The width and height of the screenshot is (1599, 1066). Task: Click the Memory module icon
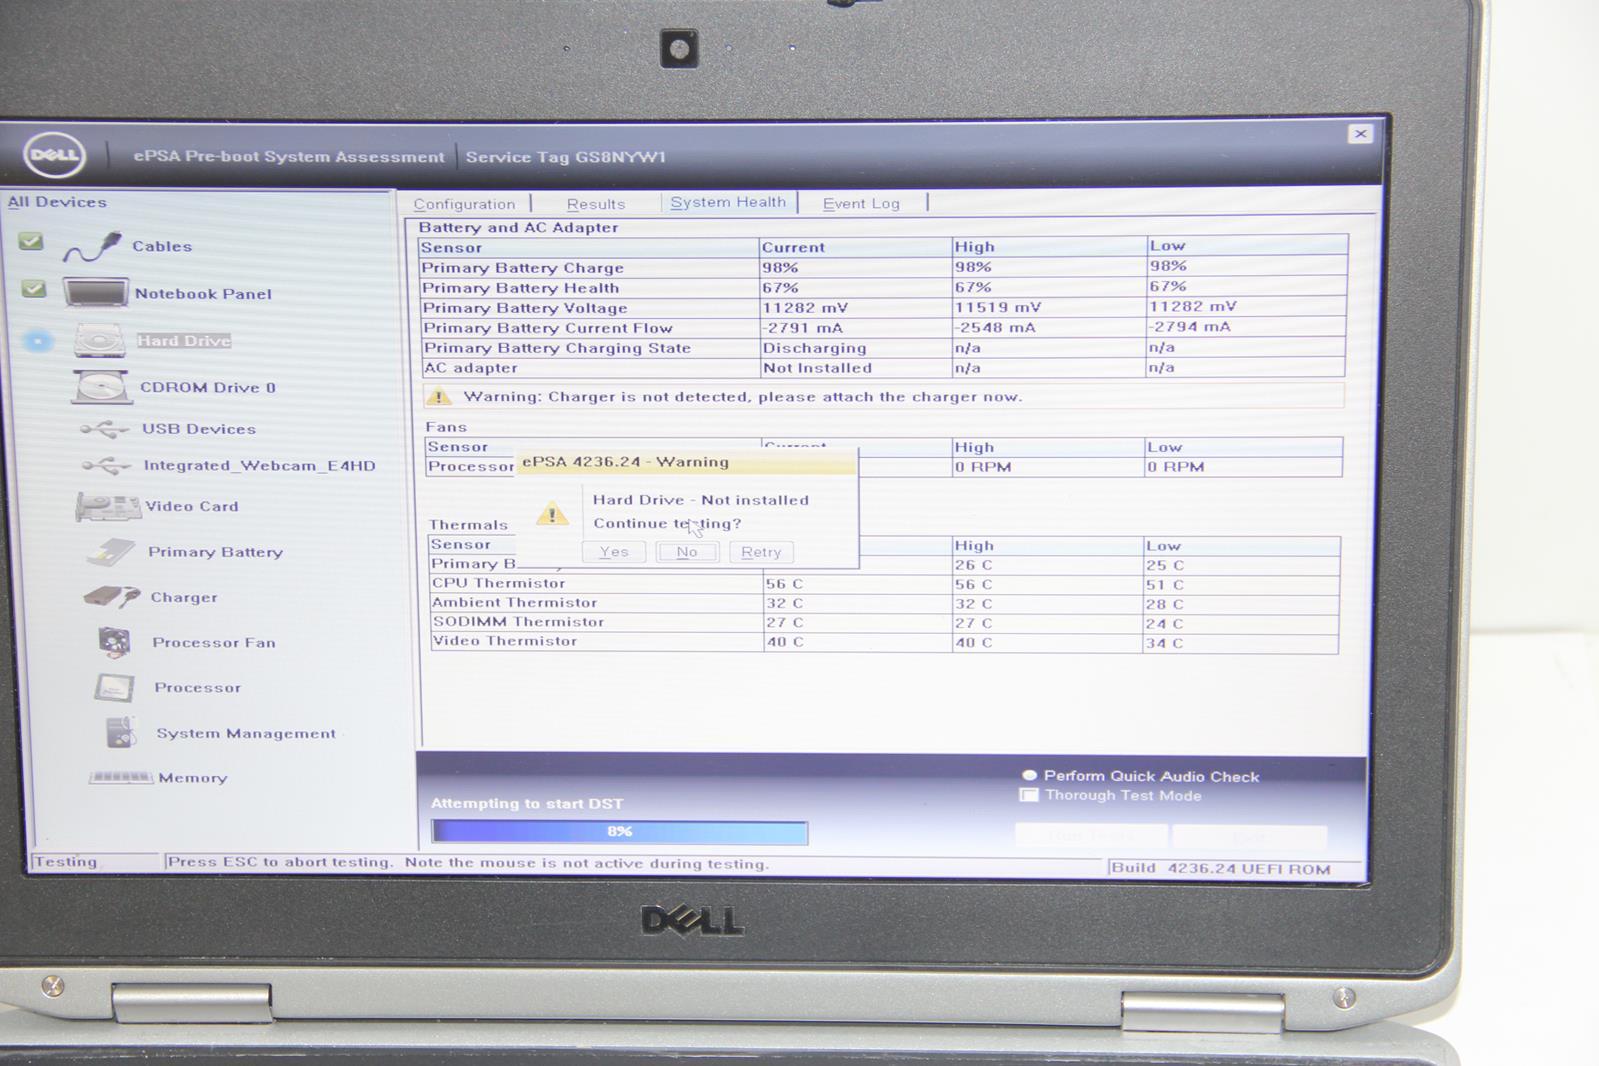click(x=121, y=777)
